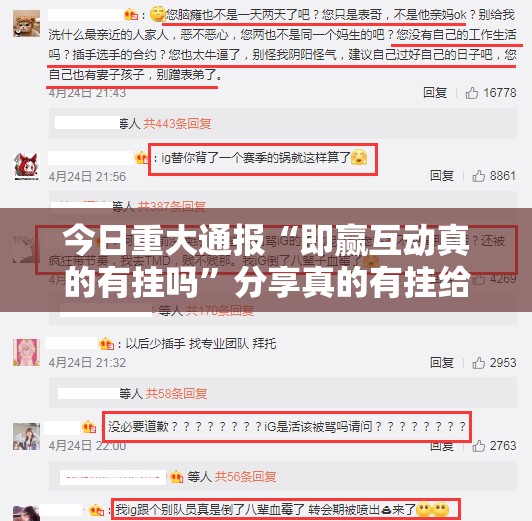Reply to the 4月24日 21:43 comment
The height and width of the screenshot is (521, 532).
[x=435, y=93]
